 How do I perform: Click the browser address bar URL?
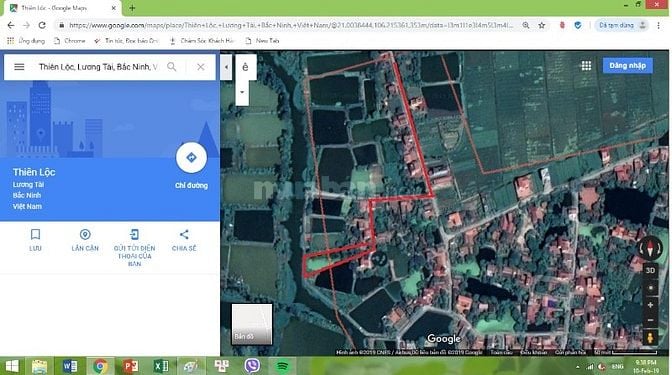291,25
